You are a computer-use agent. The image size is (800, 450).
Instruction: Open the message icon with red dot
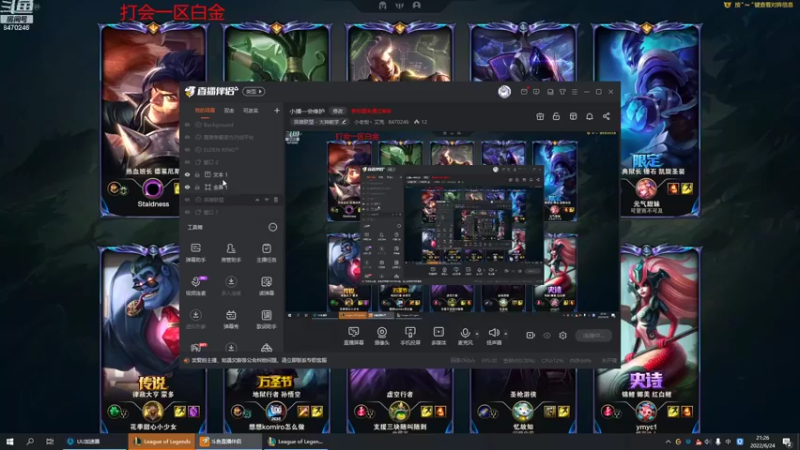click(x=524, y=91)
